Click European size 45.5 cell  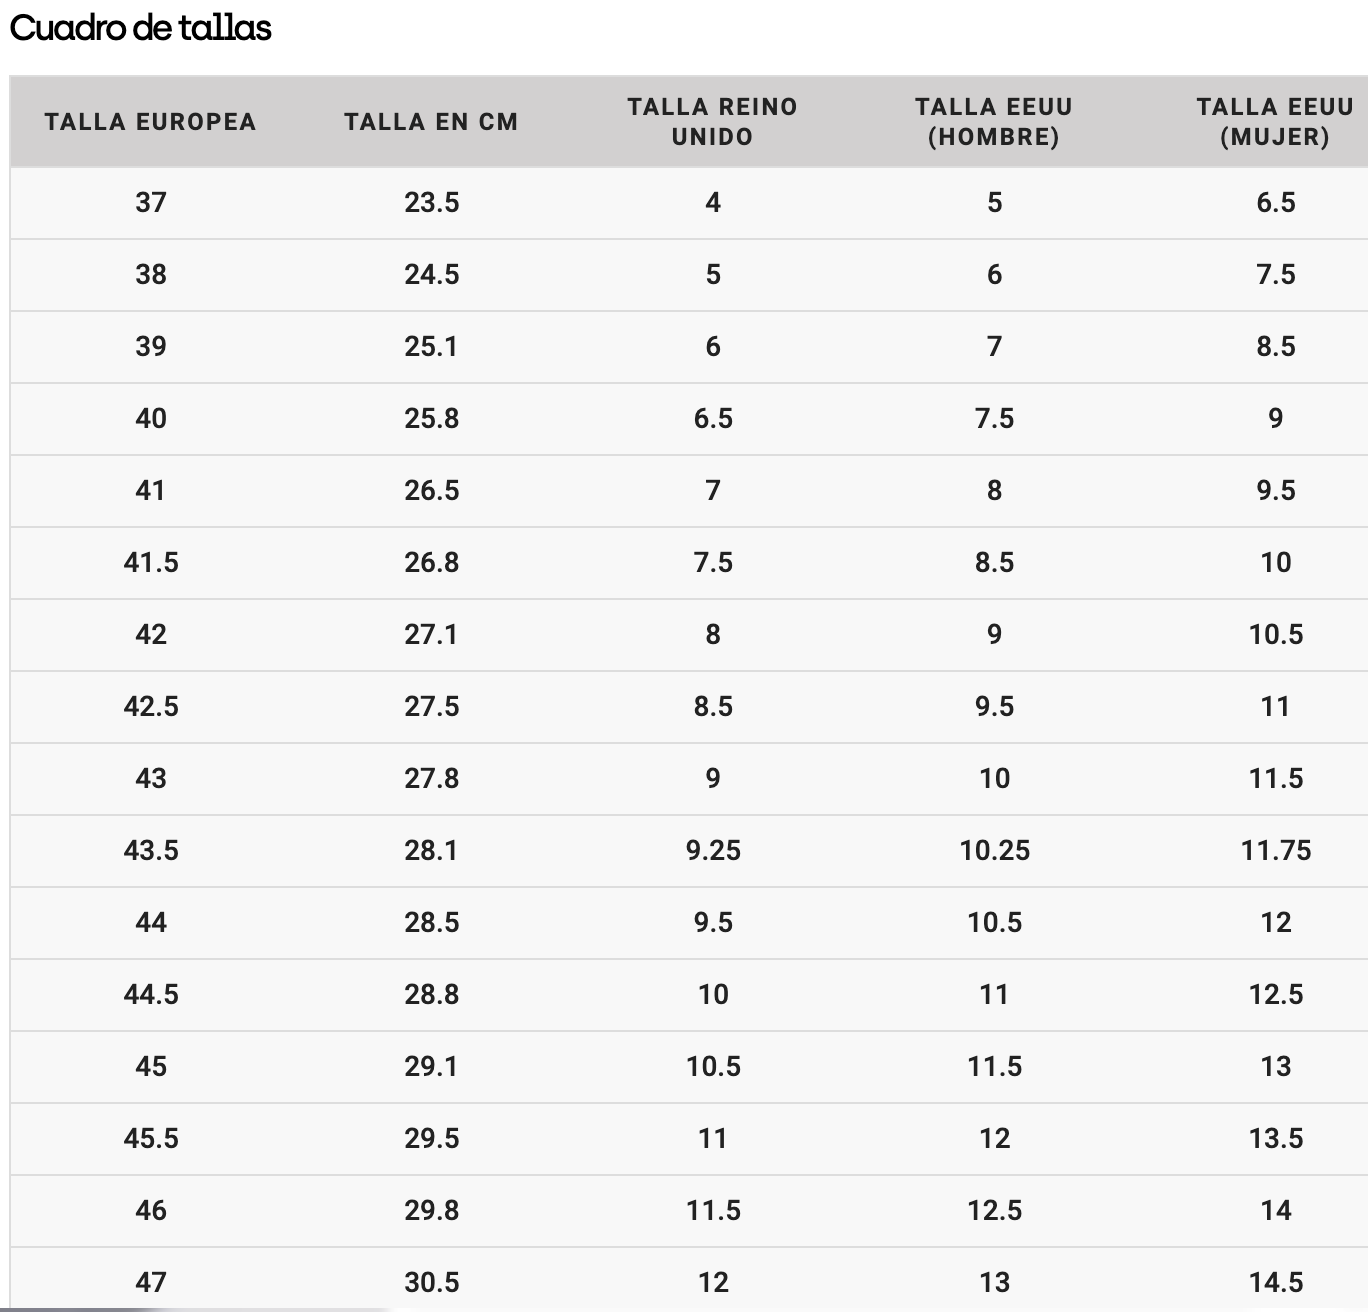151,1138
